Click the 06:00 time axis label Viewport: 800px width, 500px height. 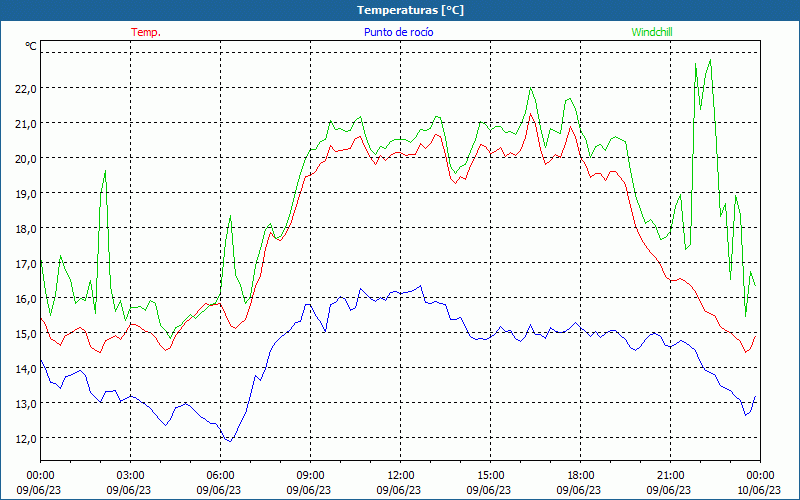click(x=220, y=476)
